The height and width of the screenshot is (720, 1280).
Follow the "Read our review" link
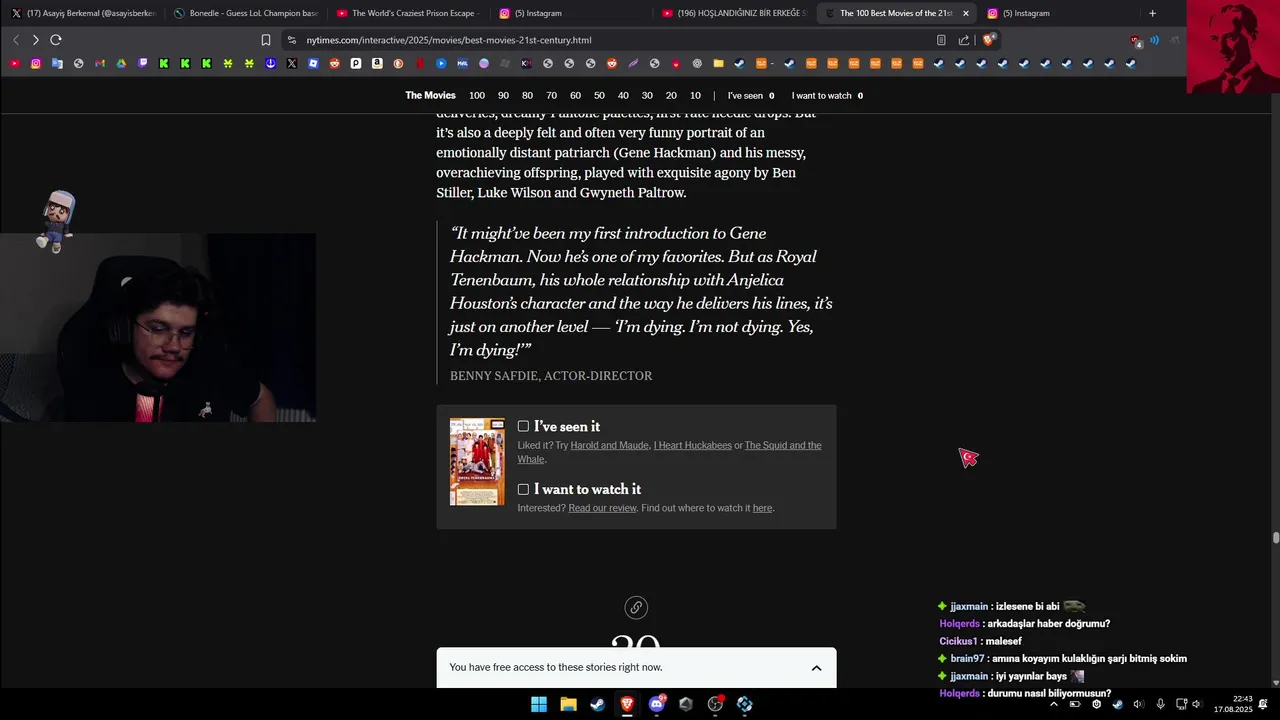[602, 508]
